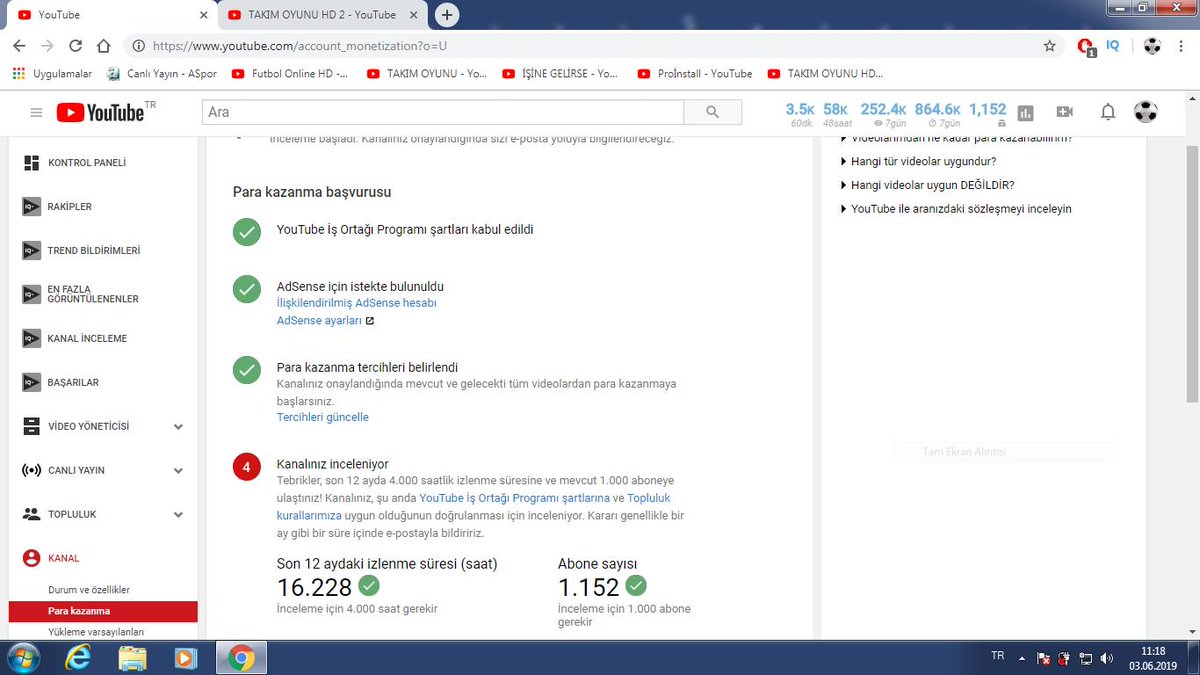Click Tercihleri güncelle link
This screenshot has width=1200, height=675.
point(322,417)
